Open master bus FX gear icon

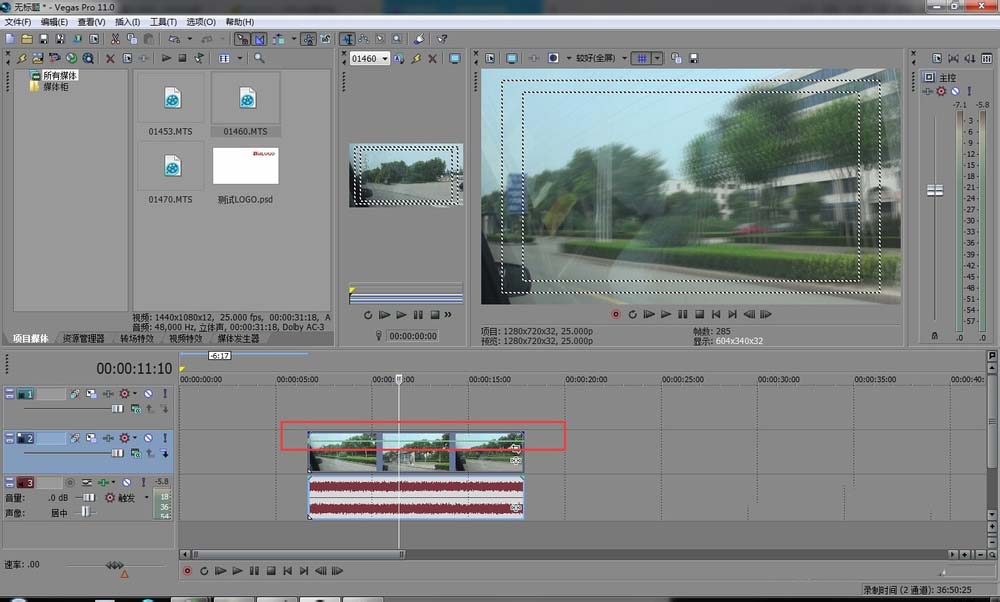[941, 91]
